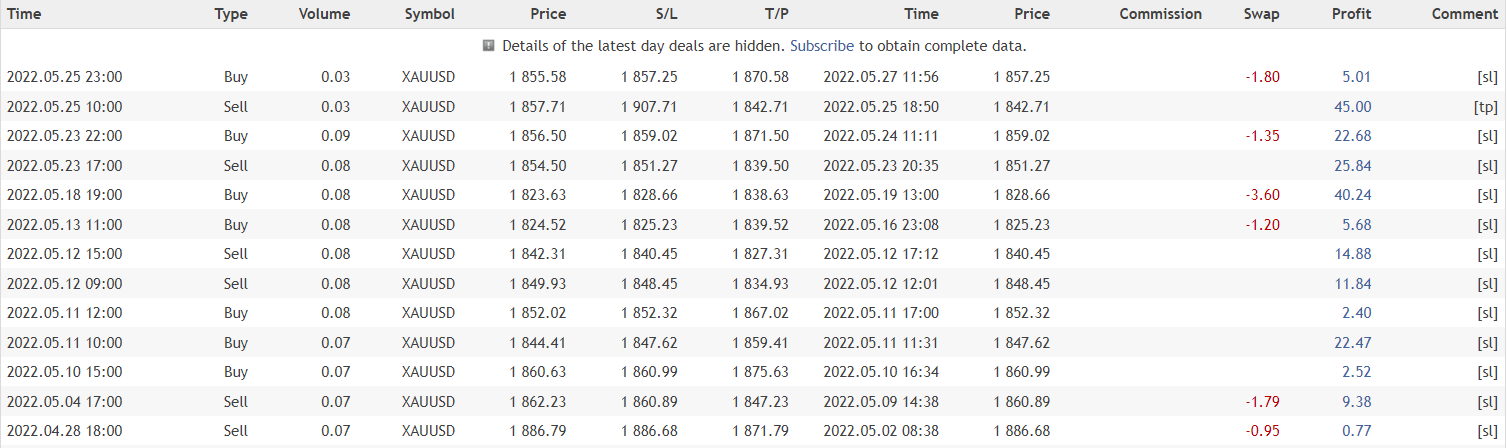Click the 0.09 volume cell
The height and width of the screenshot is (448, 1507).
pos(335,136)
